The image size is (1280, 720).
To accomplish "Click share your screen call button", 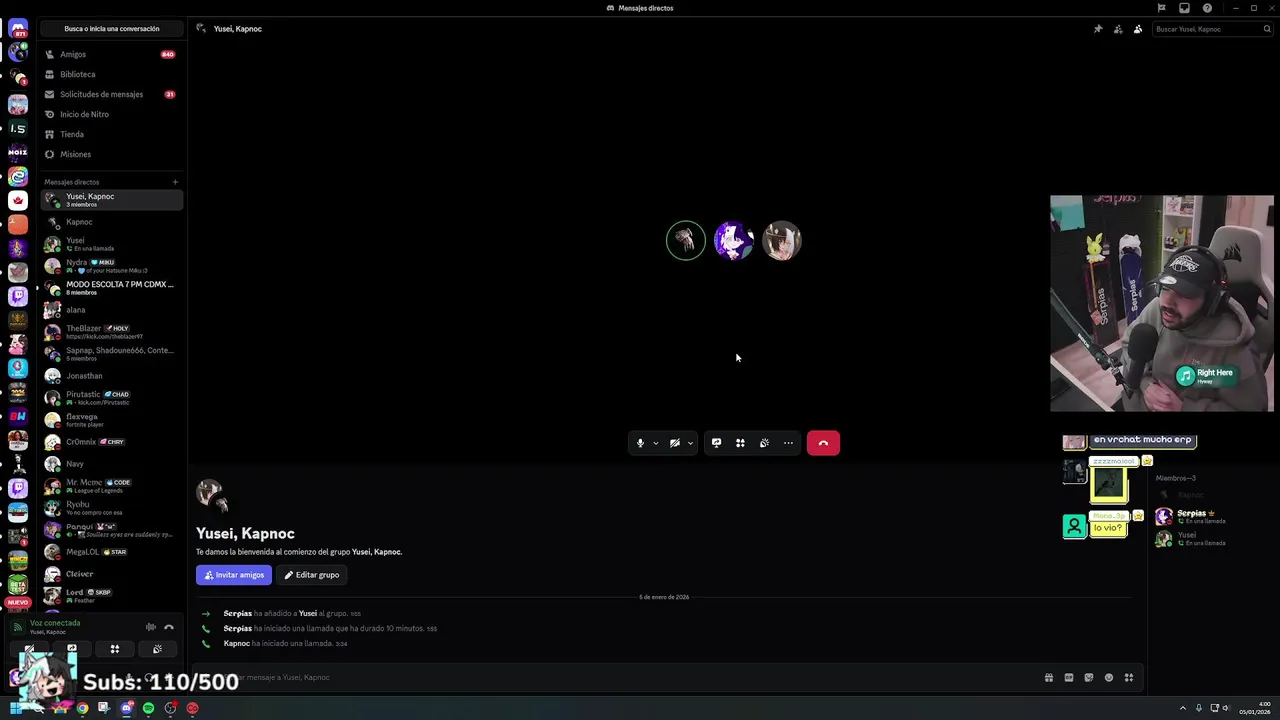I will point(716,443).
